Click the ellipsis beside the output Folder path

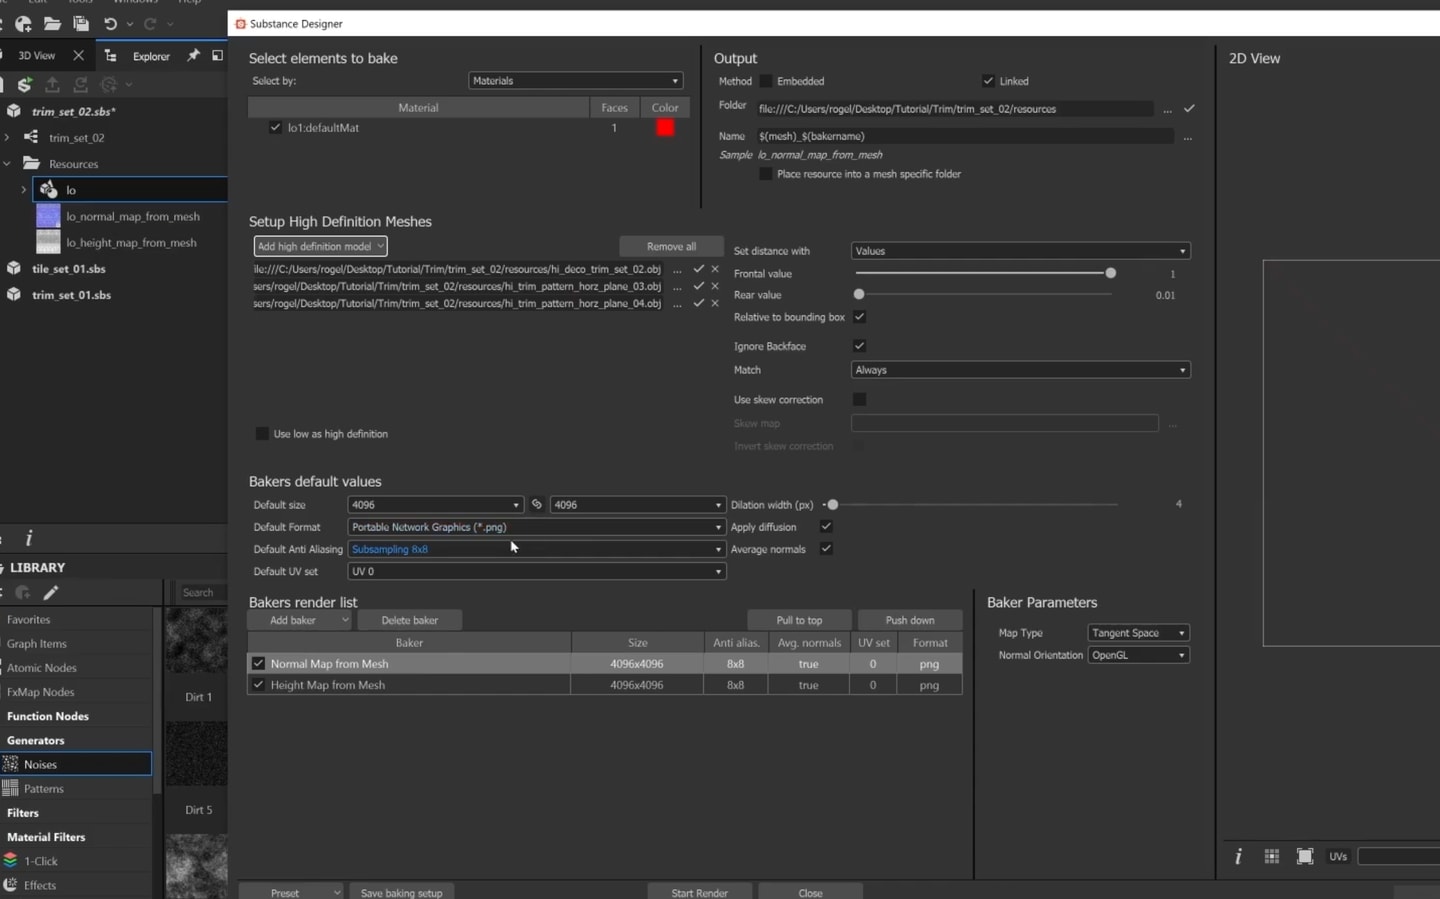click(1167, 109)
